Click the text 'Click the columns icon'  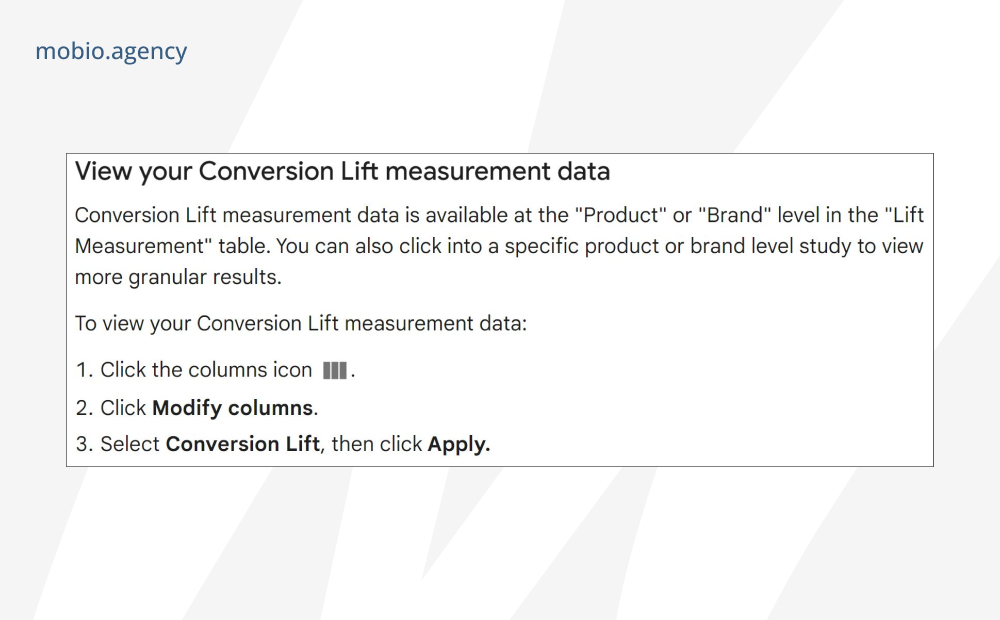click(206, 370)
